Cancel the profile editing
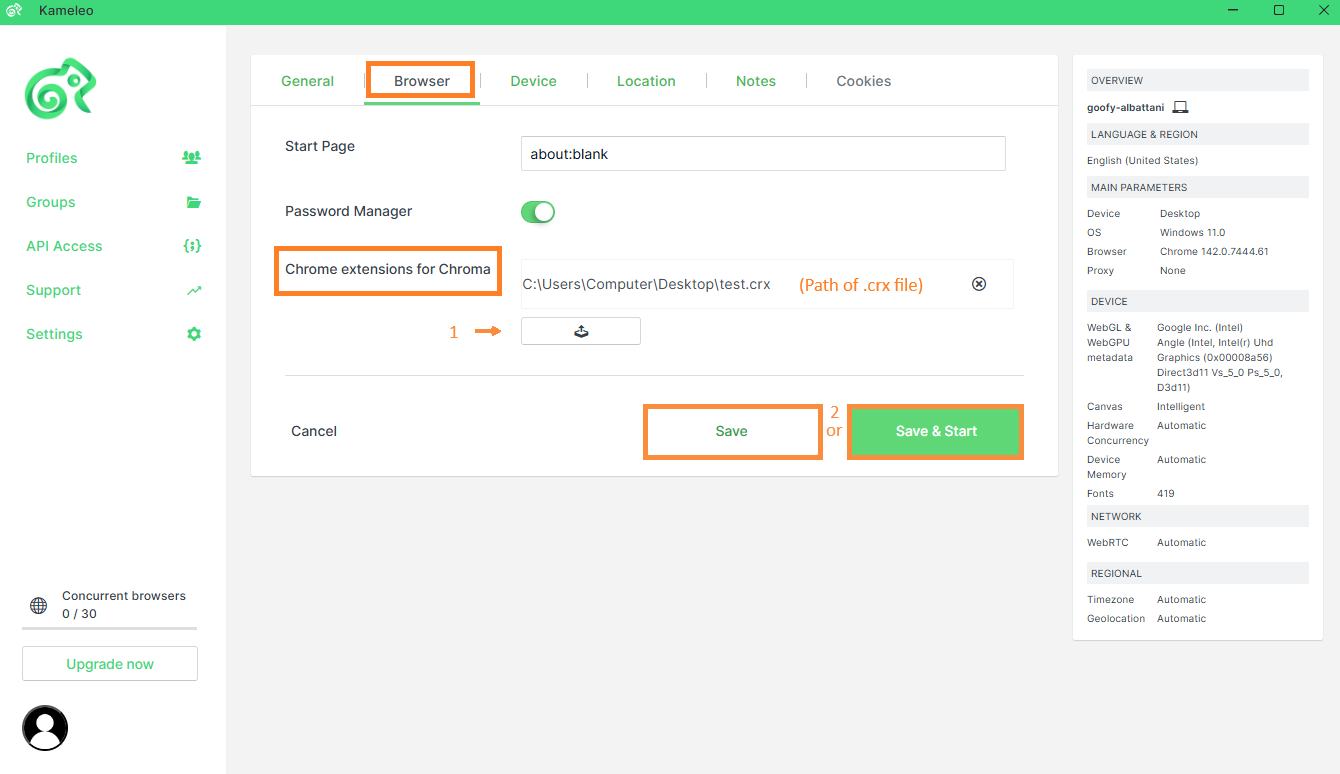1340x774 pixels. [x=314, y=431]
